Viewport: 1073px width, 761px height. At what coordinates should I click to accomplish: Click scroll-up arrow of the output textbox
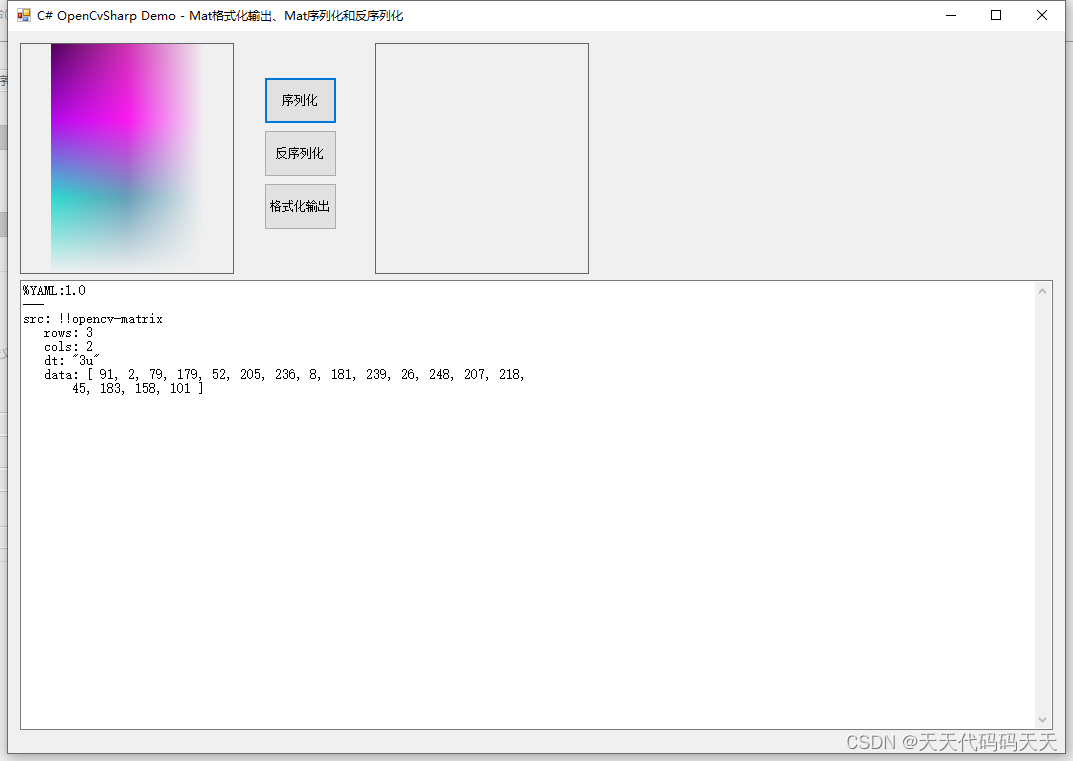[1042, 292]
